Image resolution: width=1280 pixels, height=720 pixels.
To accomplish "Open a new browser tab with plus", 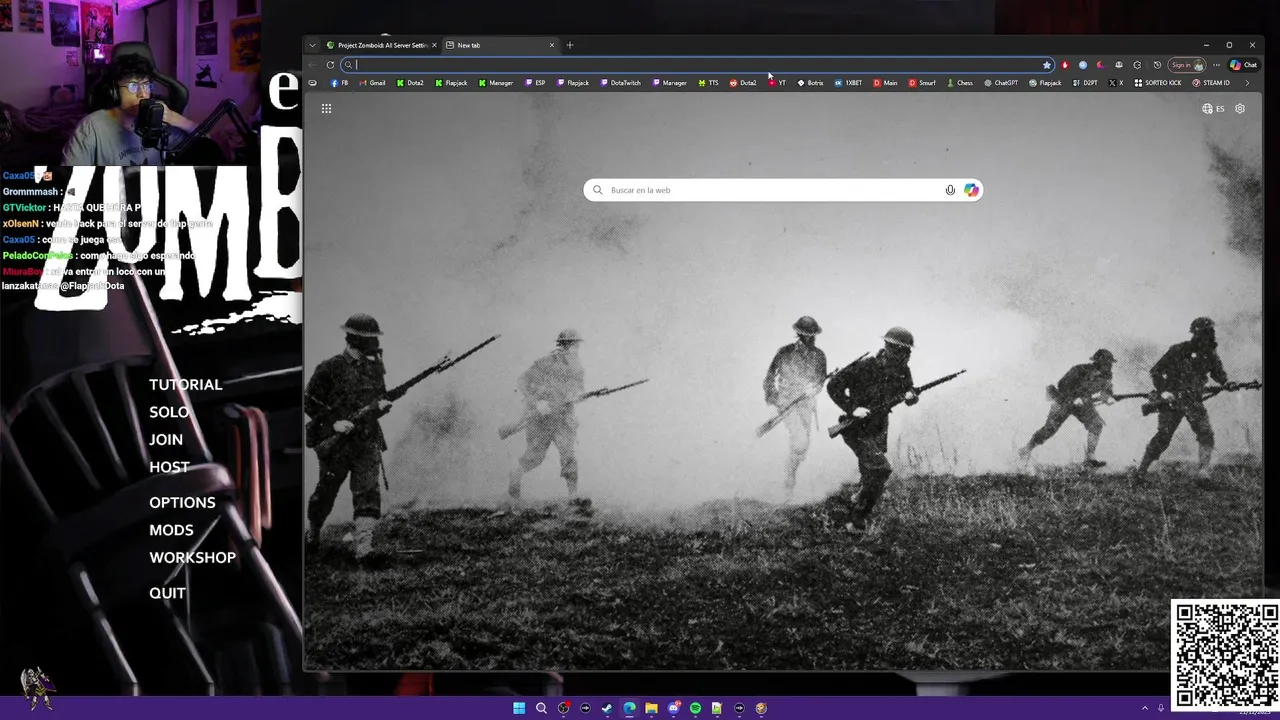I will click(570, 45).
